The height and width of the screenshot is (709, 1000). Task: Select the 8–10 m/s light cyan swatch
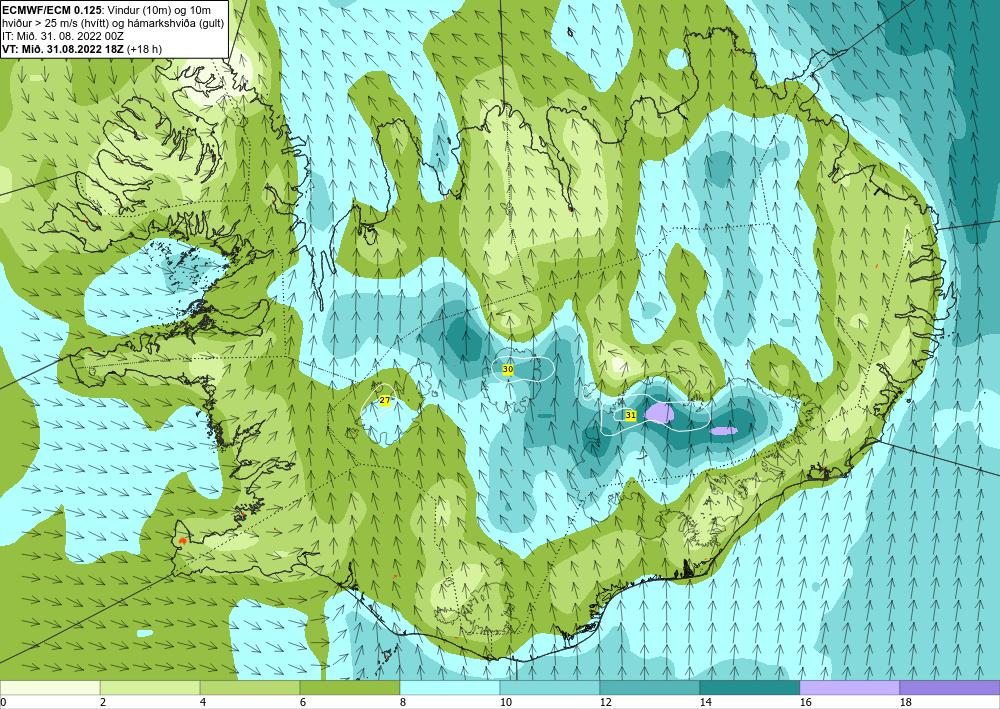click(x=450, y=688)
